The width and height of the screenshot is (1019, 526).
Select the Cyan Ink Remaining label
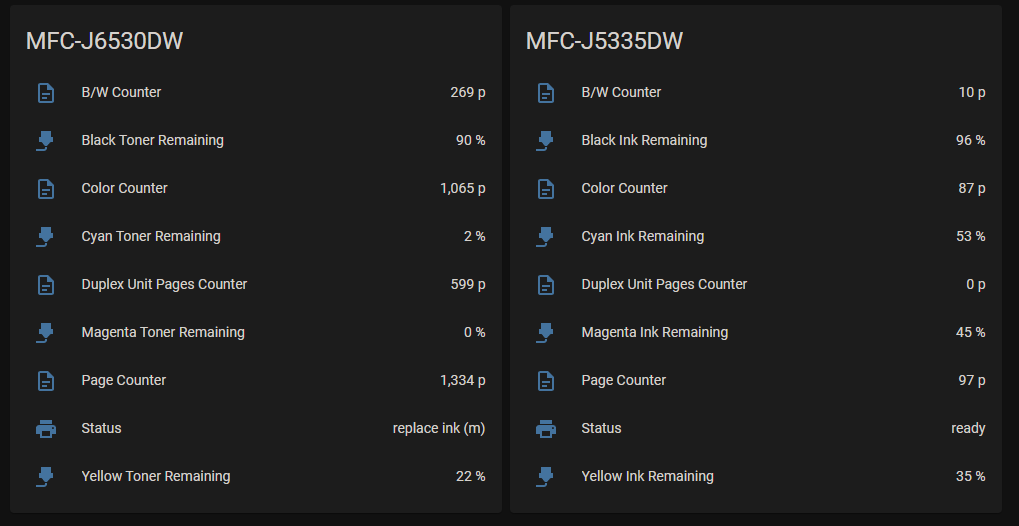[643, 236]
